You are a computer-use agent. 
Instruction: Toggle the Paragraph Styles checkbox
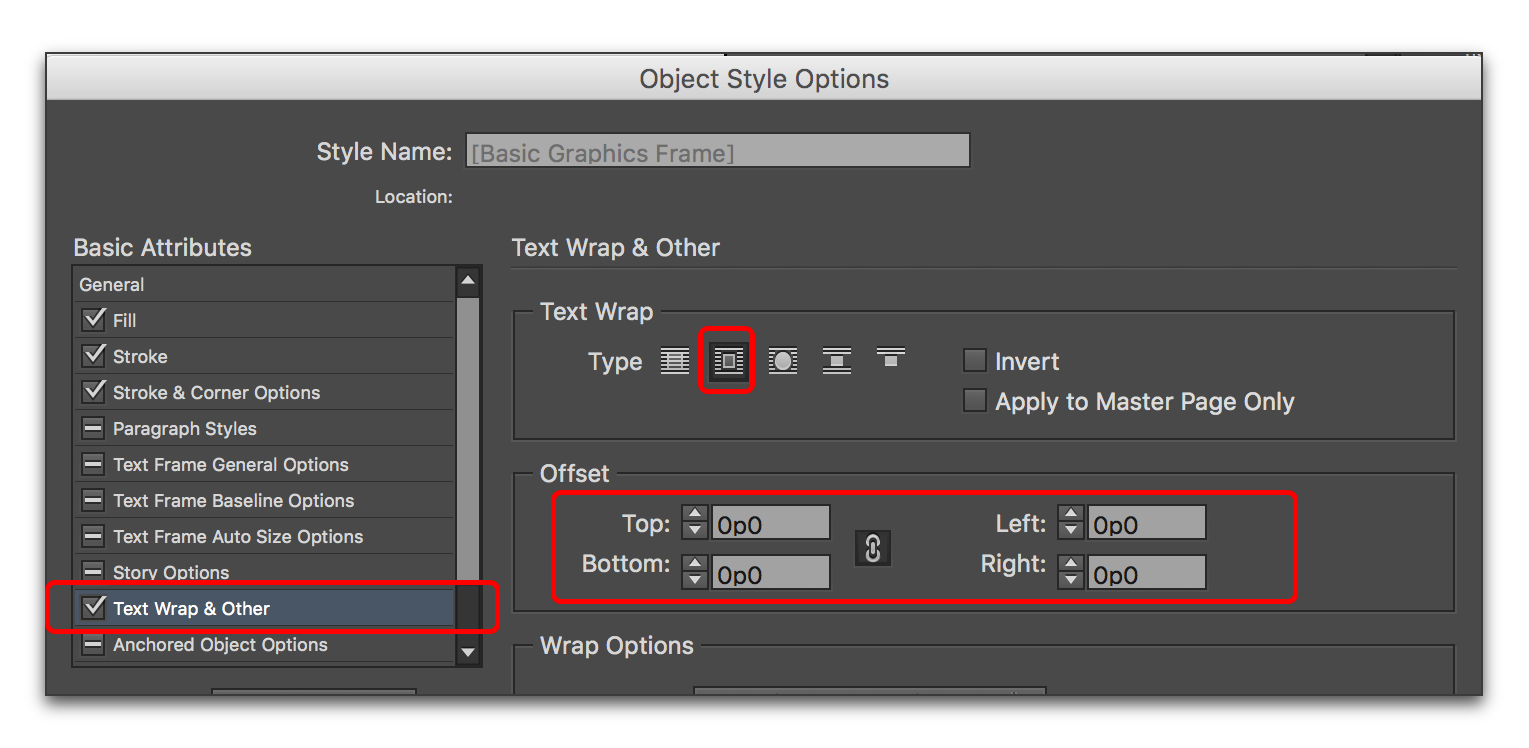tap(94, 428)
